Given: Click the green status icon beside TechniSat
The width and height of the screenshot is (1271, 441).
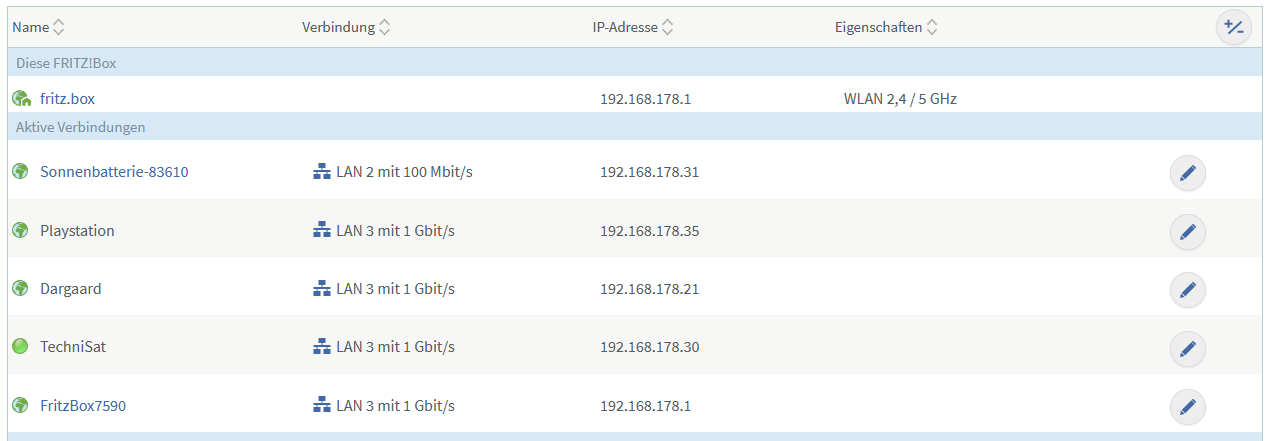Looking at the screenshot, I should [x=20, y=347].
